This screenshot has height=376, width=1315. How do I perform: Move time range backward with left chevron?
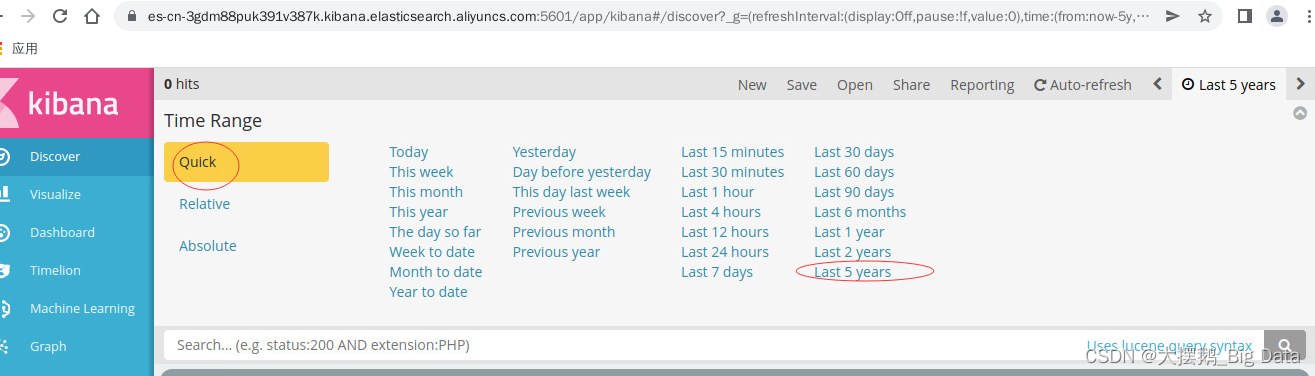click(1157, 84)
